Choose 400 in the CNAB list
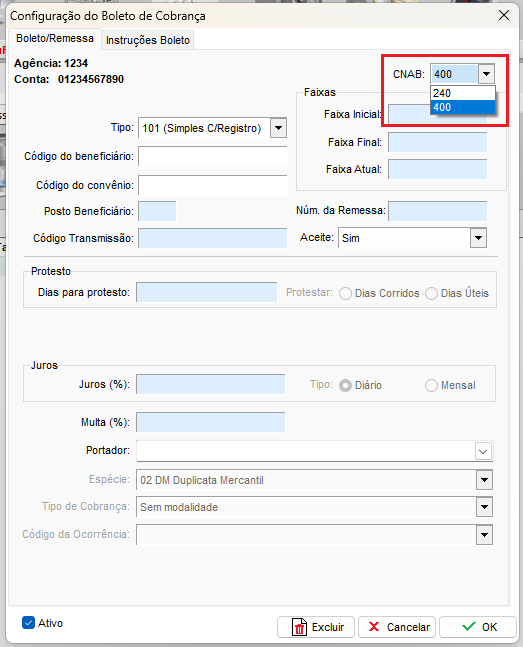 462,107
